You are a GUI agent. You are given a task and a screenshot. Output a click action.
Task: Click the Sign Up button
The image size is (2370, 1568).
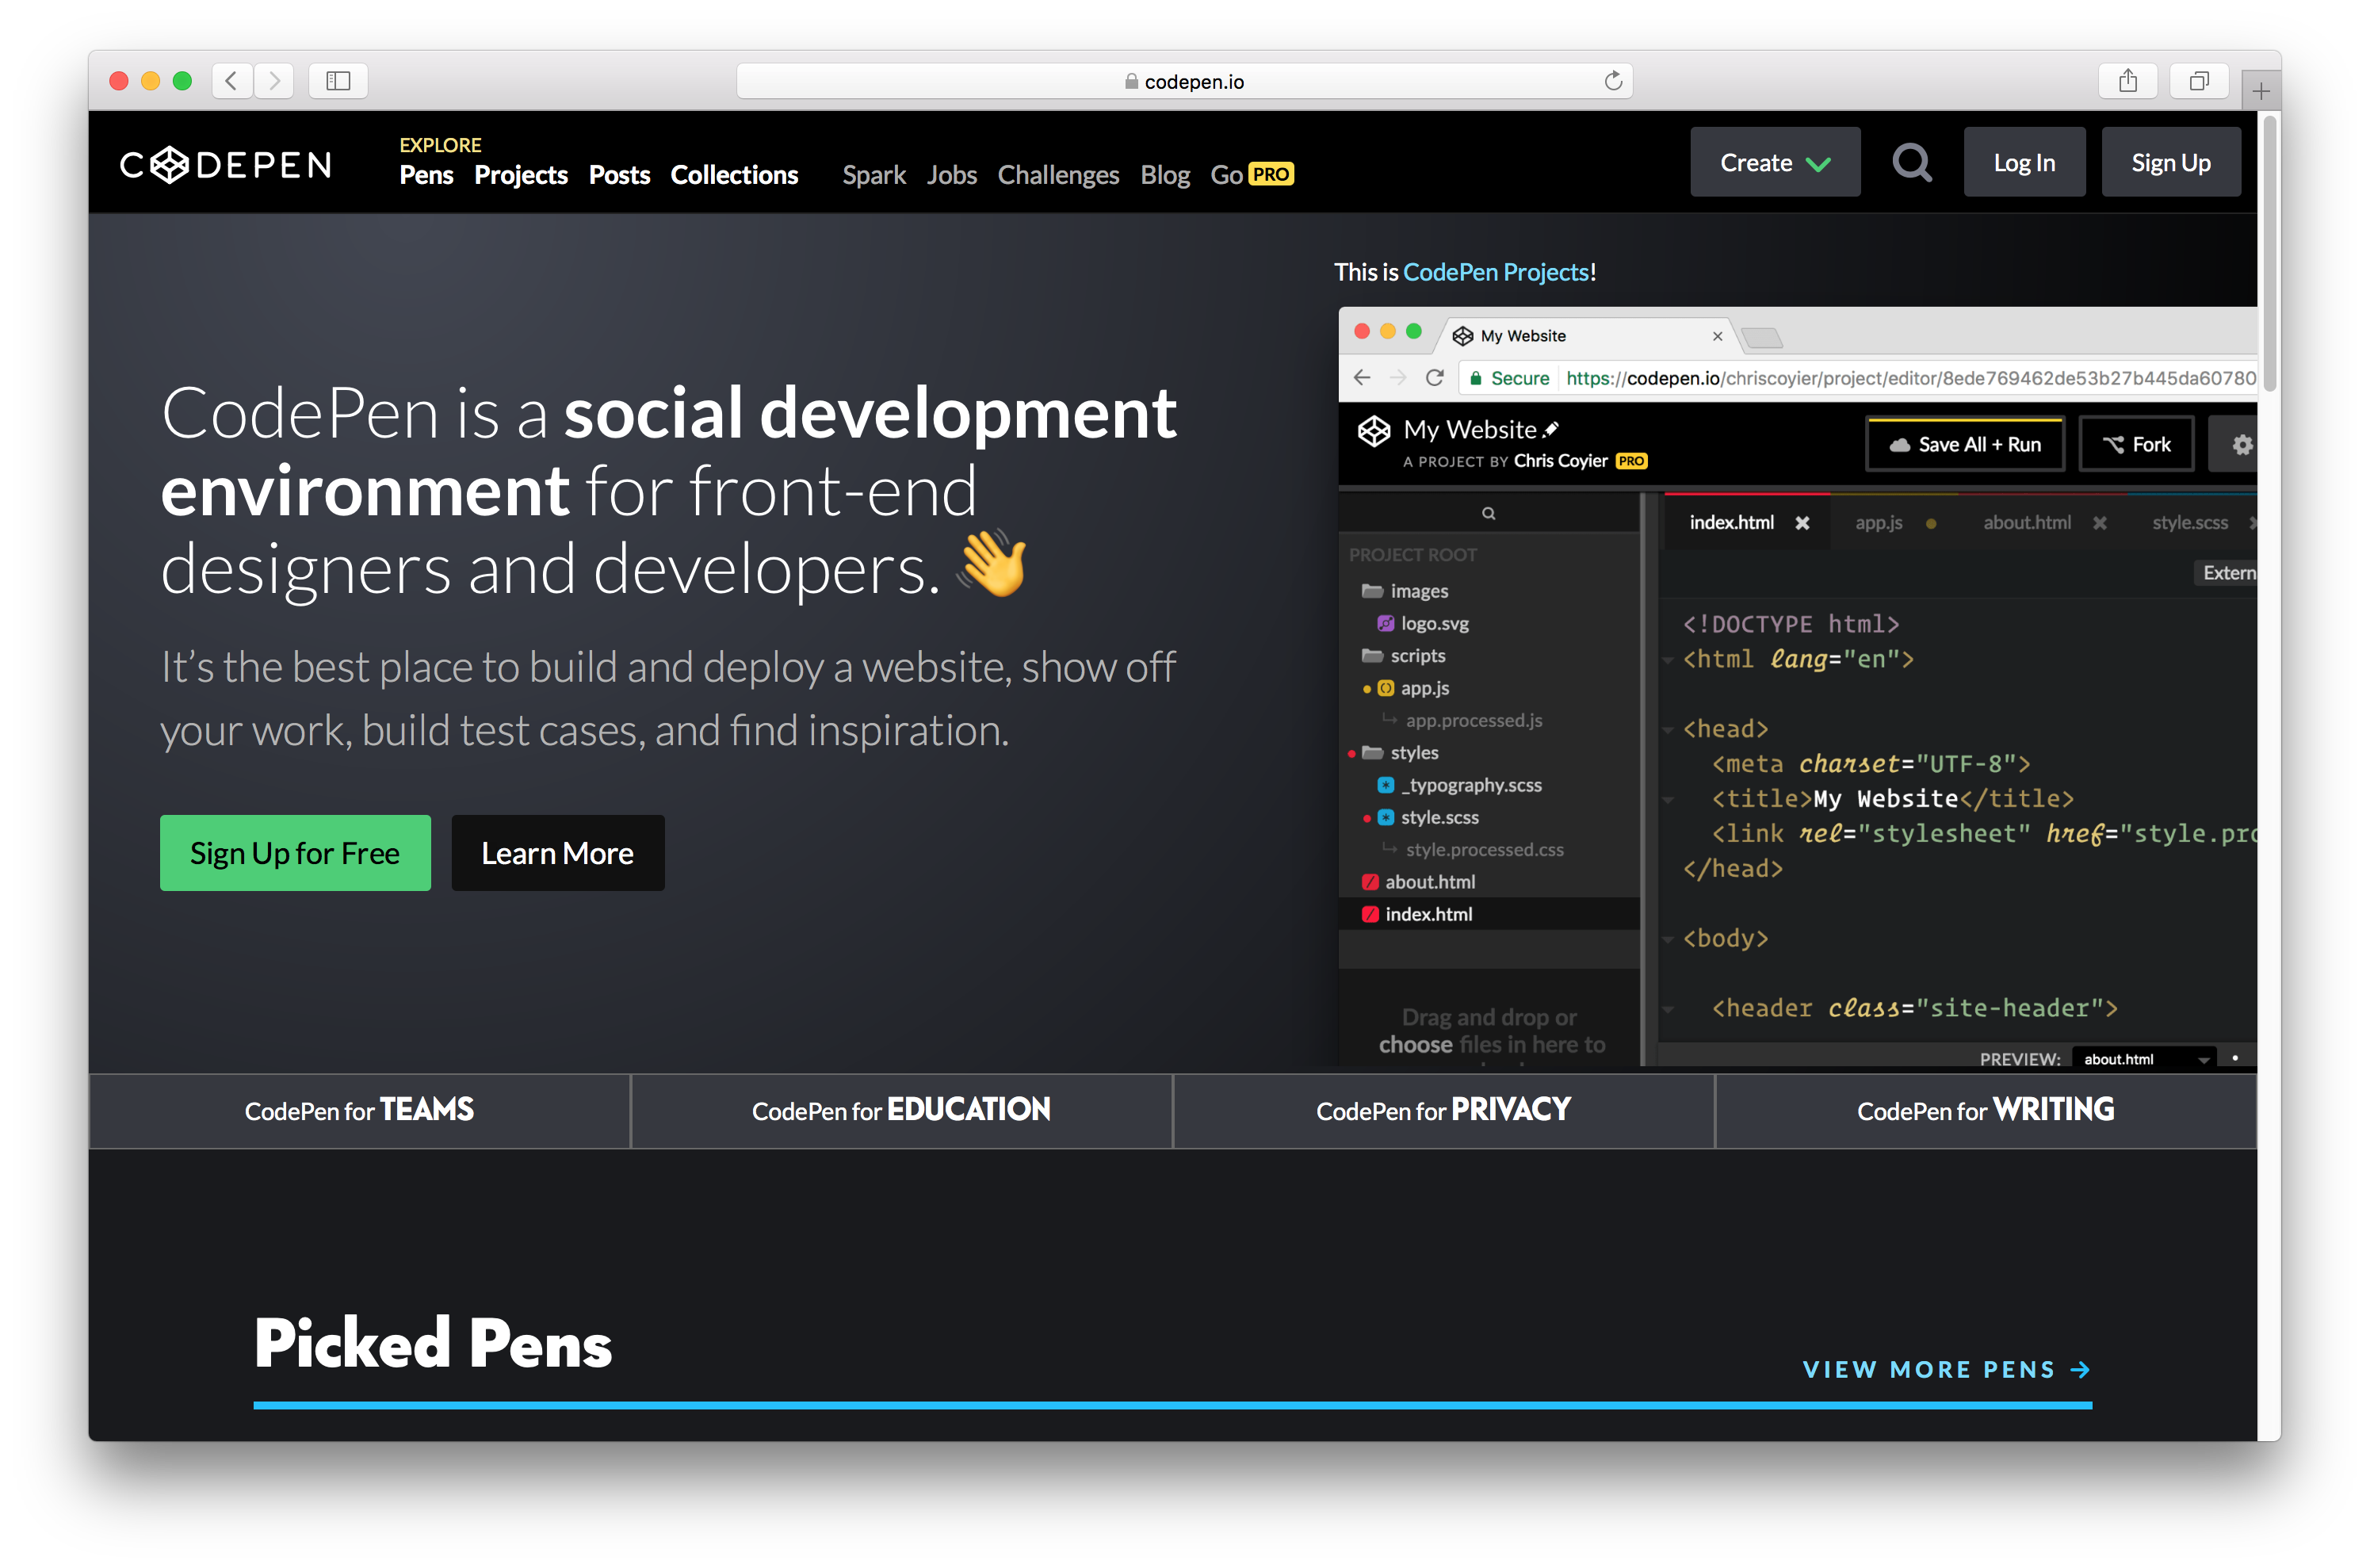[x=2170, y=162]
